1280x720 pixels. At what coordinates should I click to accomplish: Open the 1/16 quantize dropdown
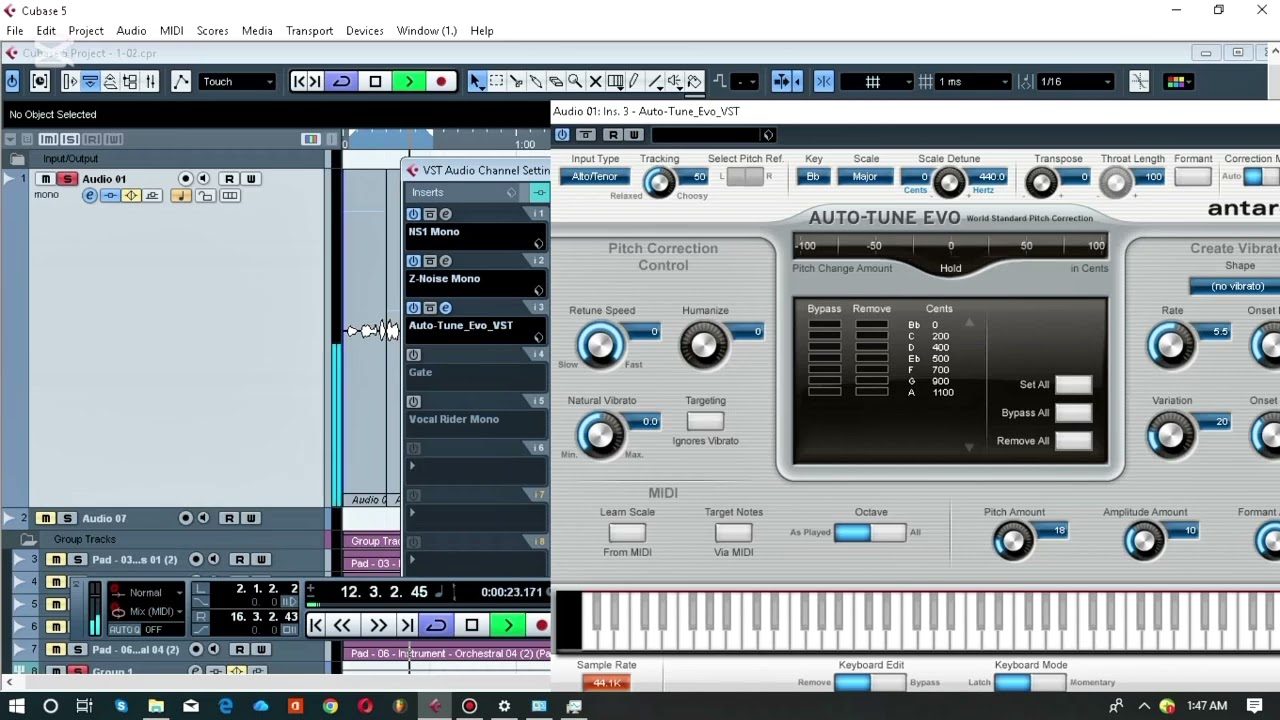[x=1076, y=82]
